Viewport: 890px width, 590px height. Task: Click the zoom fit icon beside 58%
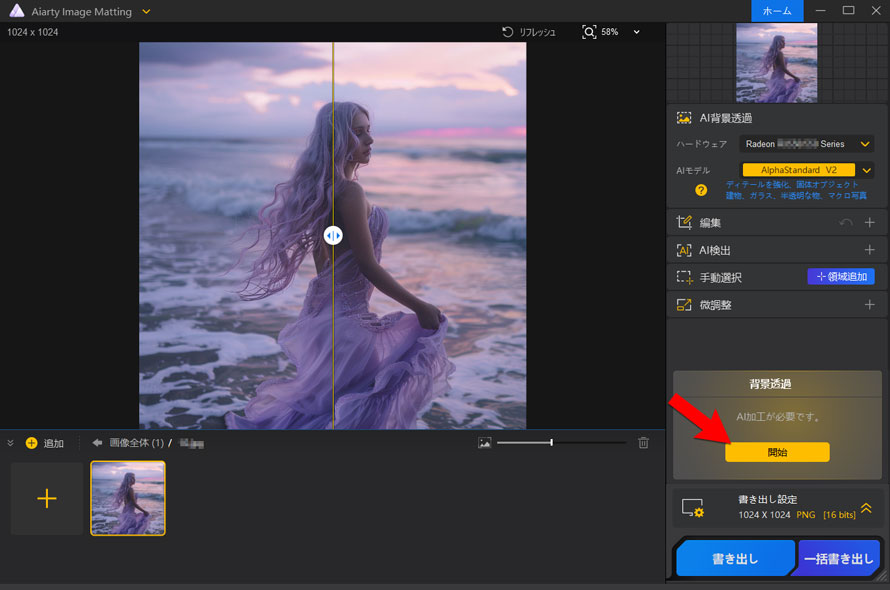[x=589, y=32]
